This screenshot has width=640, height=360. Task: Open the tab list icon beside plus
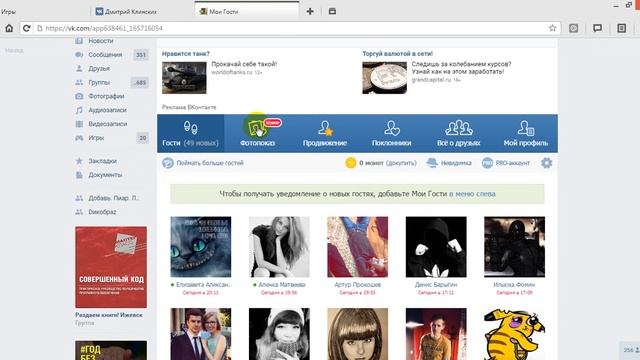[332, 11]
